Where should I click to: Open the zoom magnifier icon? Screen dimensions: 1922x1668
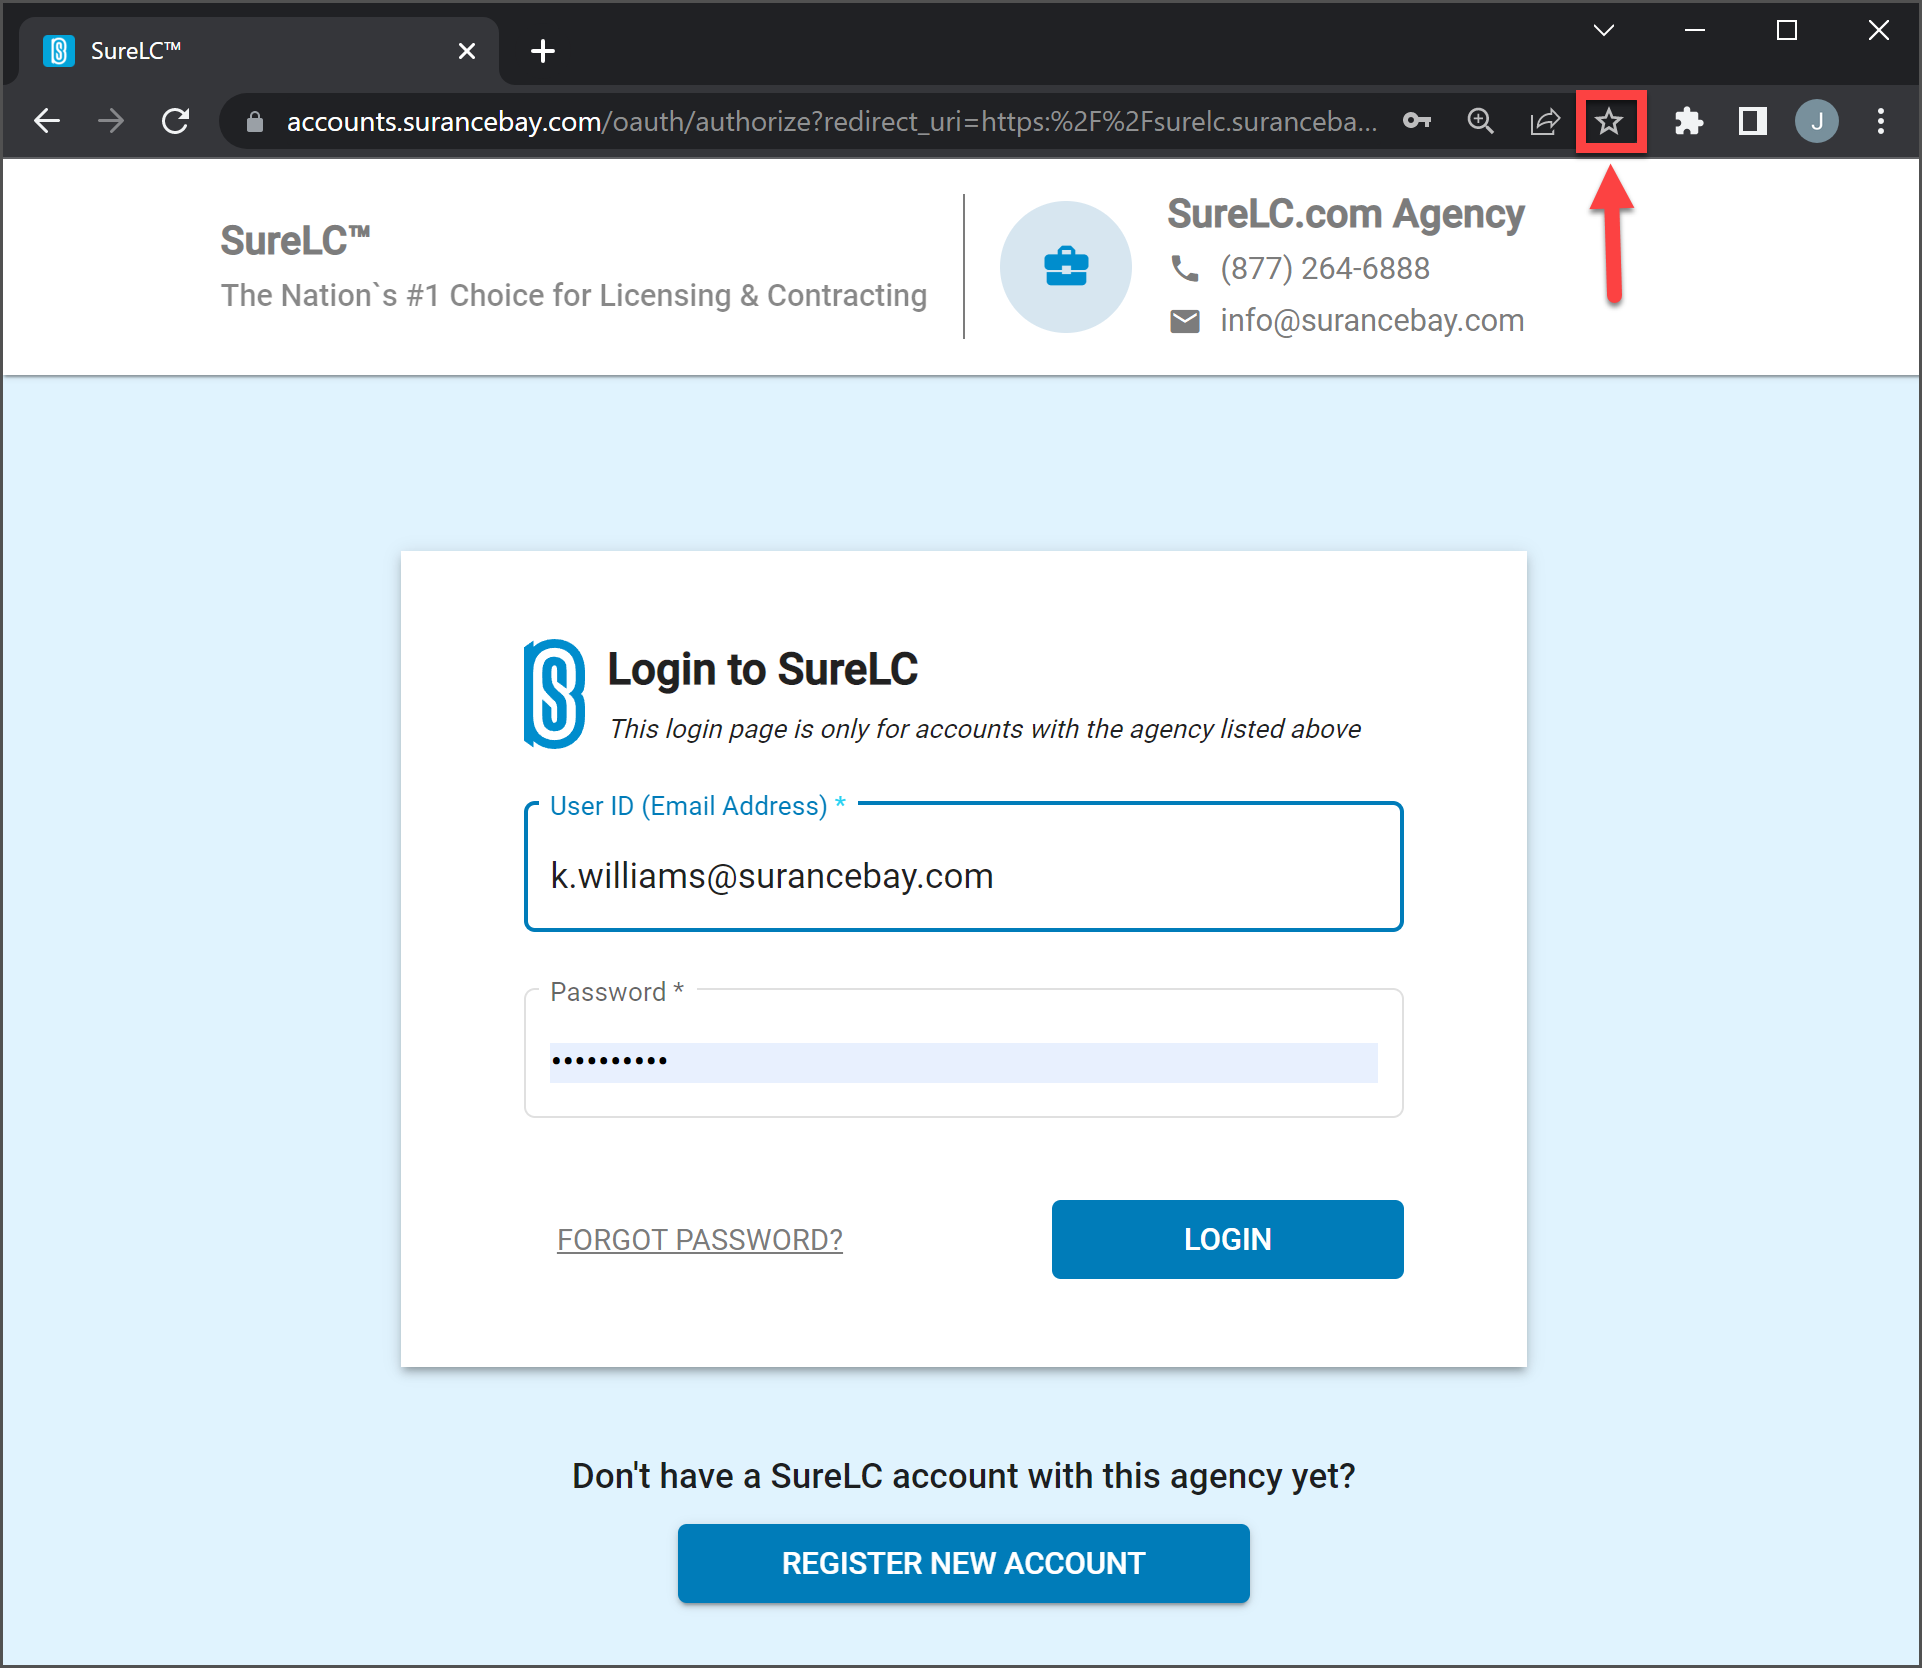(1480, 122)
